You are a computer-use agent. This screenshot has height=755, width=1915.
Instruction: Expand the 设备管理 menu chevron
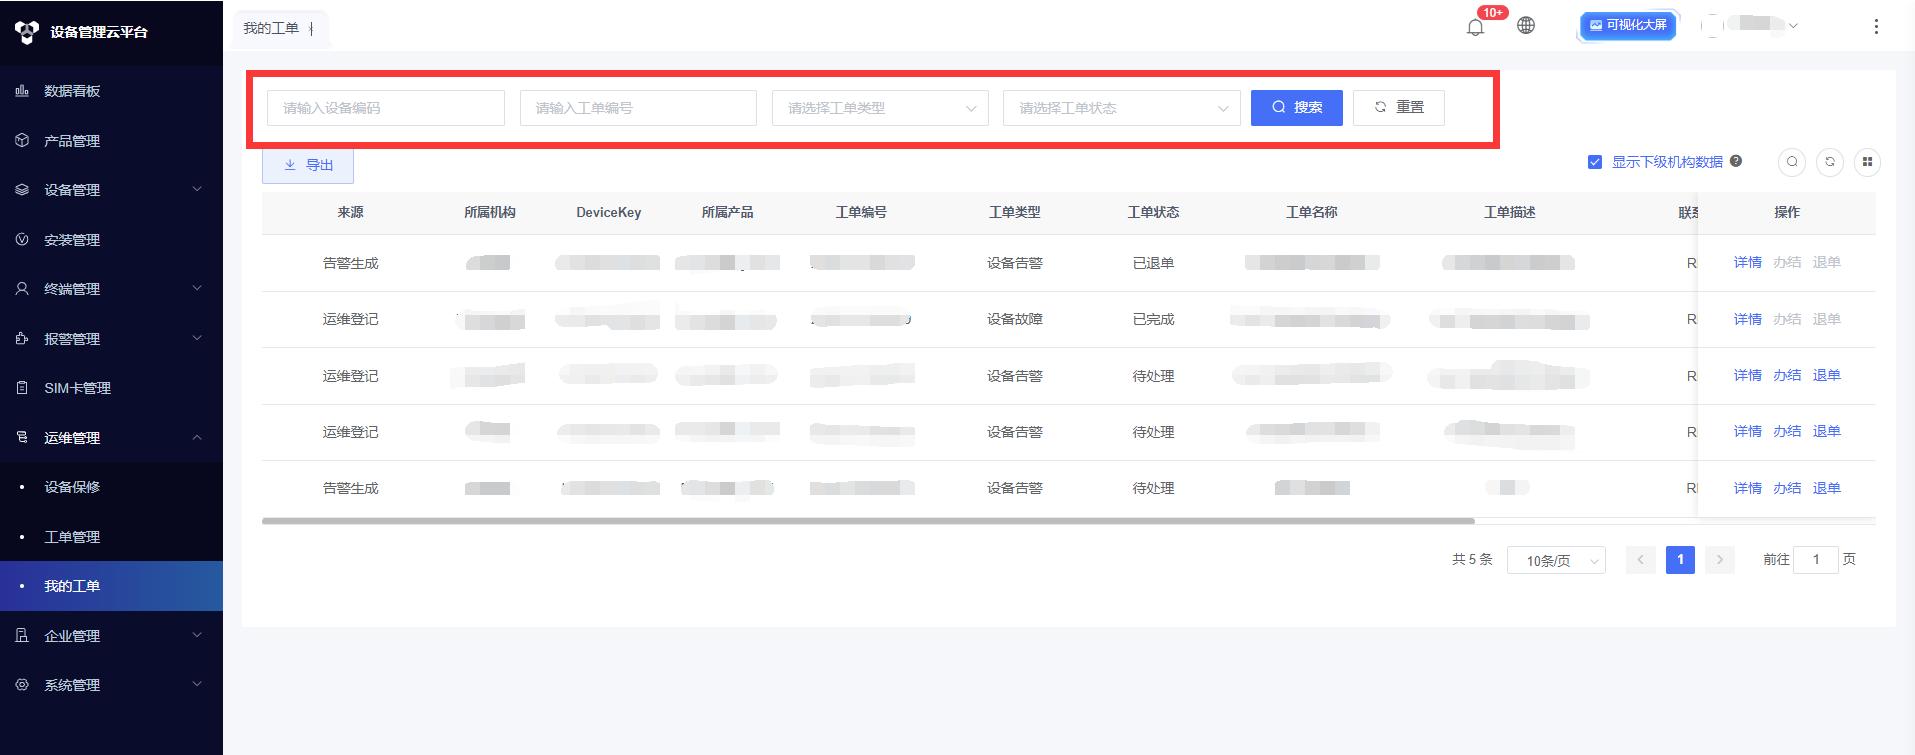[197, 189]
